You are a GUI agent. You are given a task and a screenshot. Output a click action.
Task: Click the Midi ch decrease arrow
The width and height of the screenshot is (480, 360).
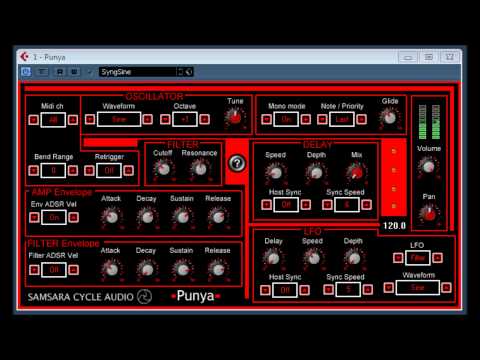tap(34, 120)
